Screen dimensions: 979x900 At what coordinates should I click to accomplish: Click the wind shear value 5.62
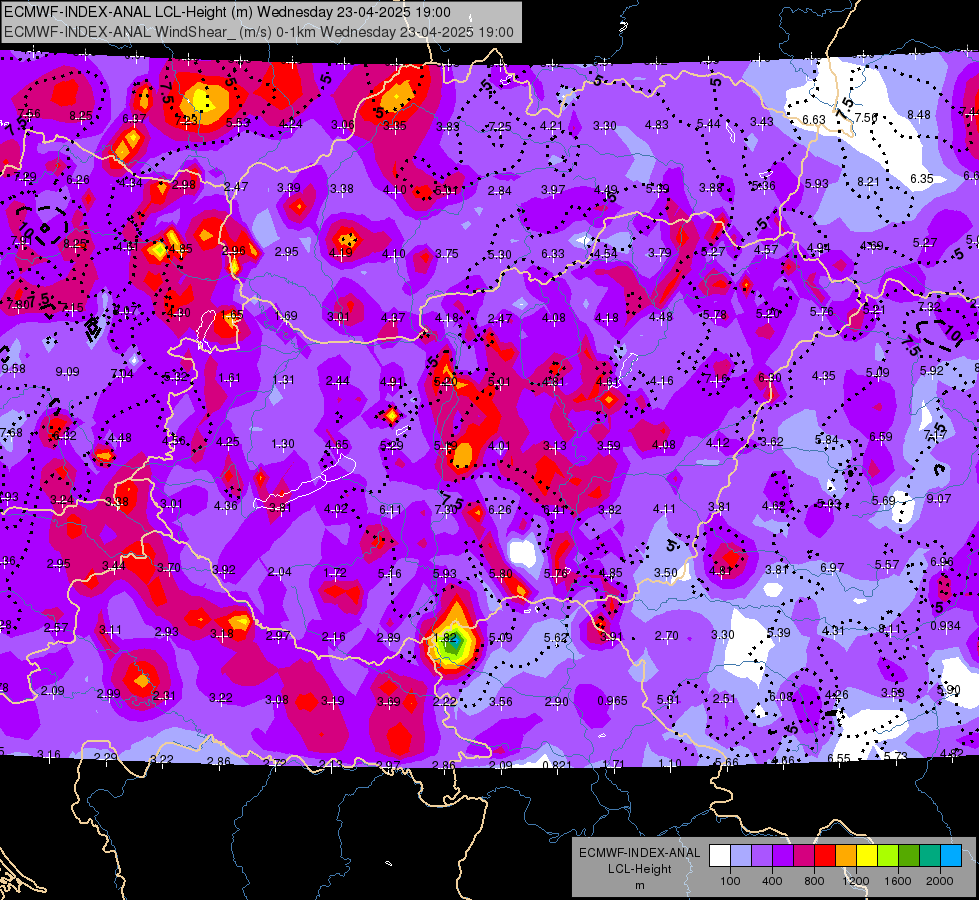(x=556, y=638)
